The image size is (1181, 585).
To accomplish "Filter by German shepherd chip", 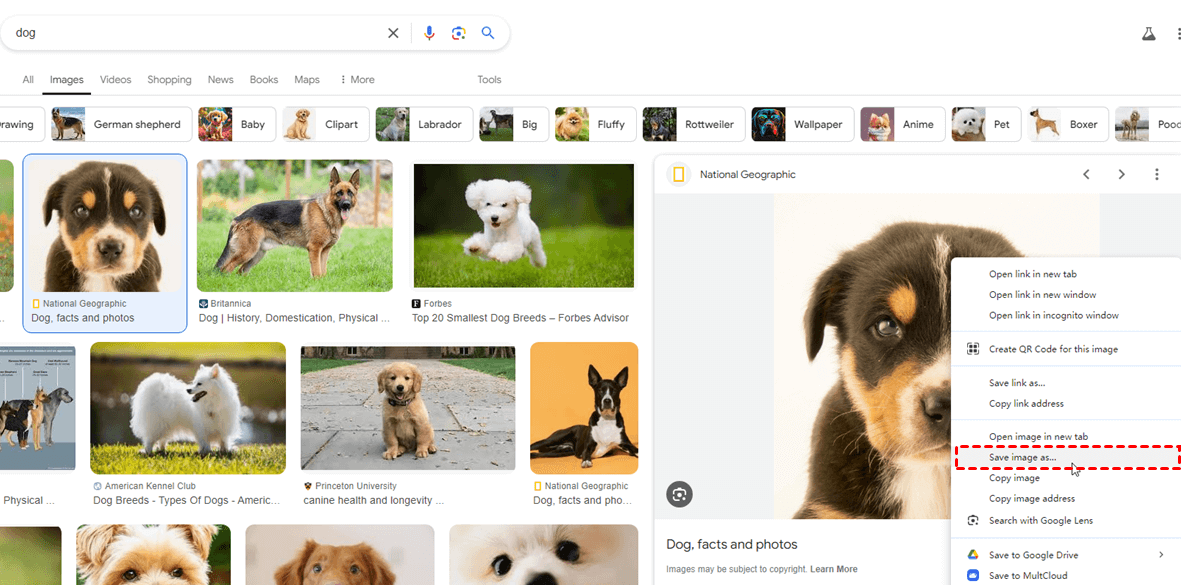I will coord(121,124).
